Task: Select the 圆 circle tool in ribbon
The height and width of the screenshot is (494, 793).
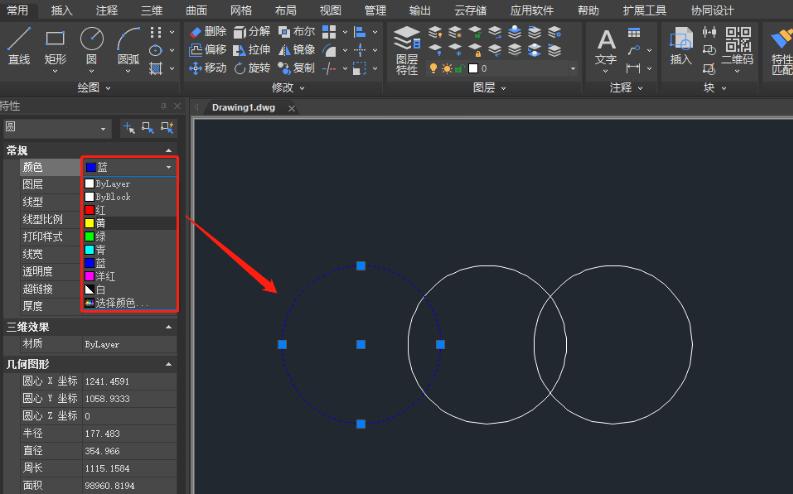Action: pyautogui.click(x=92, y=46)
